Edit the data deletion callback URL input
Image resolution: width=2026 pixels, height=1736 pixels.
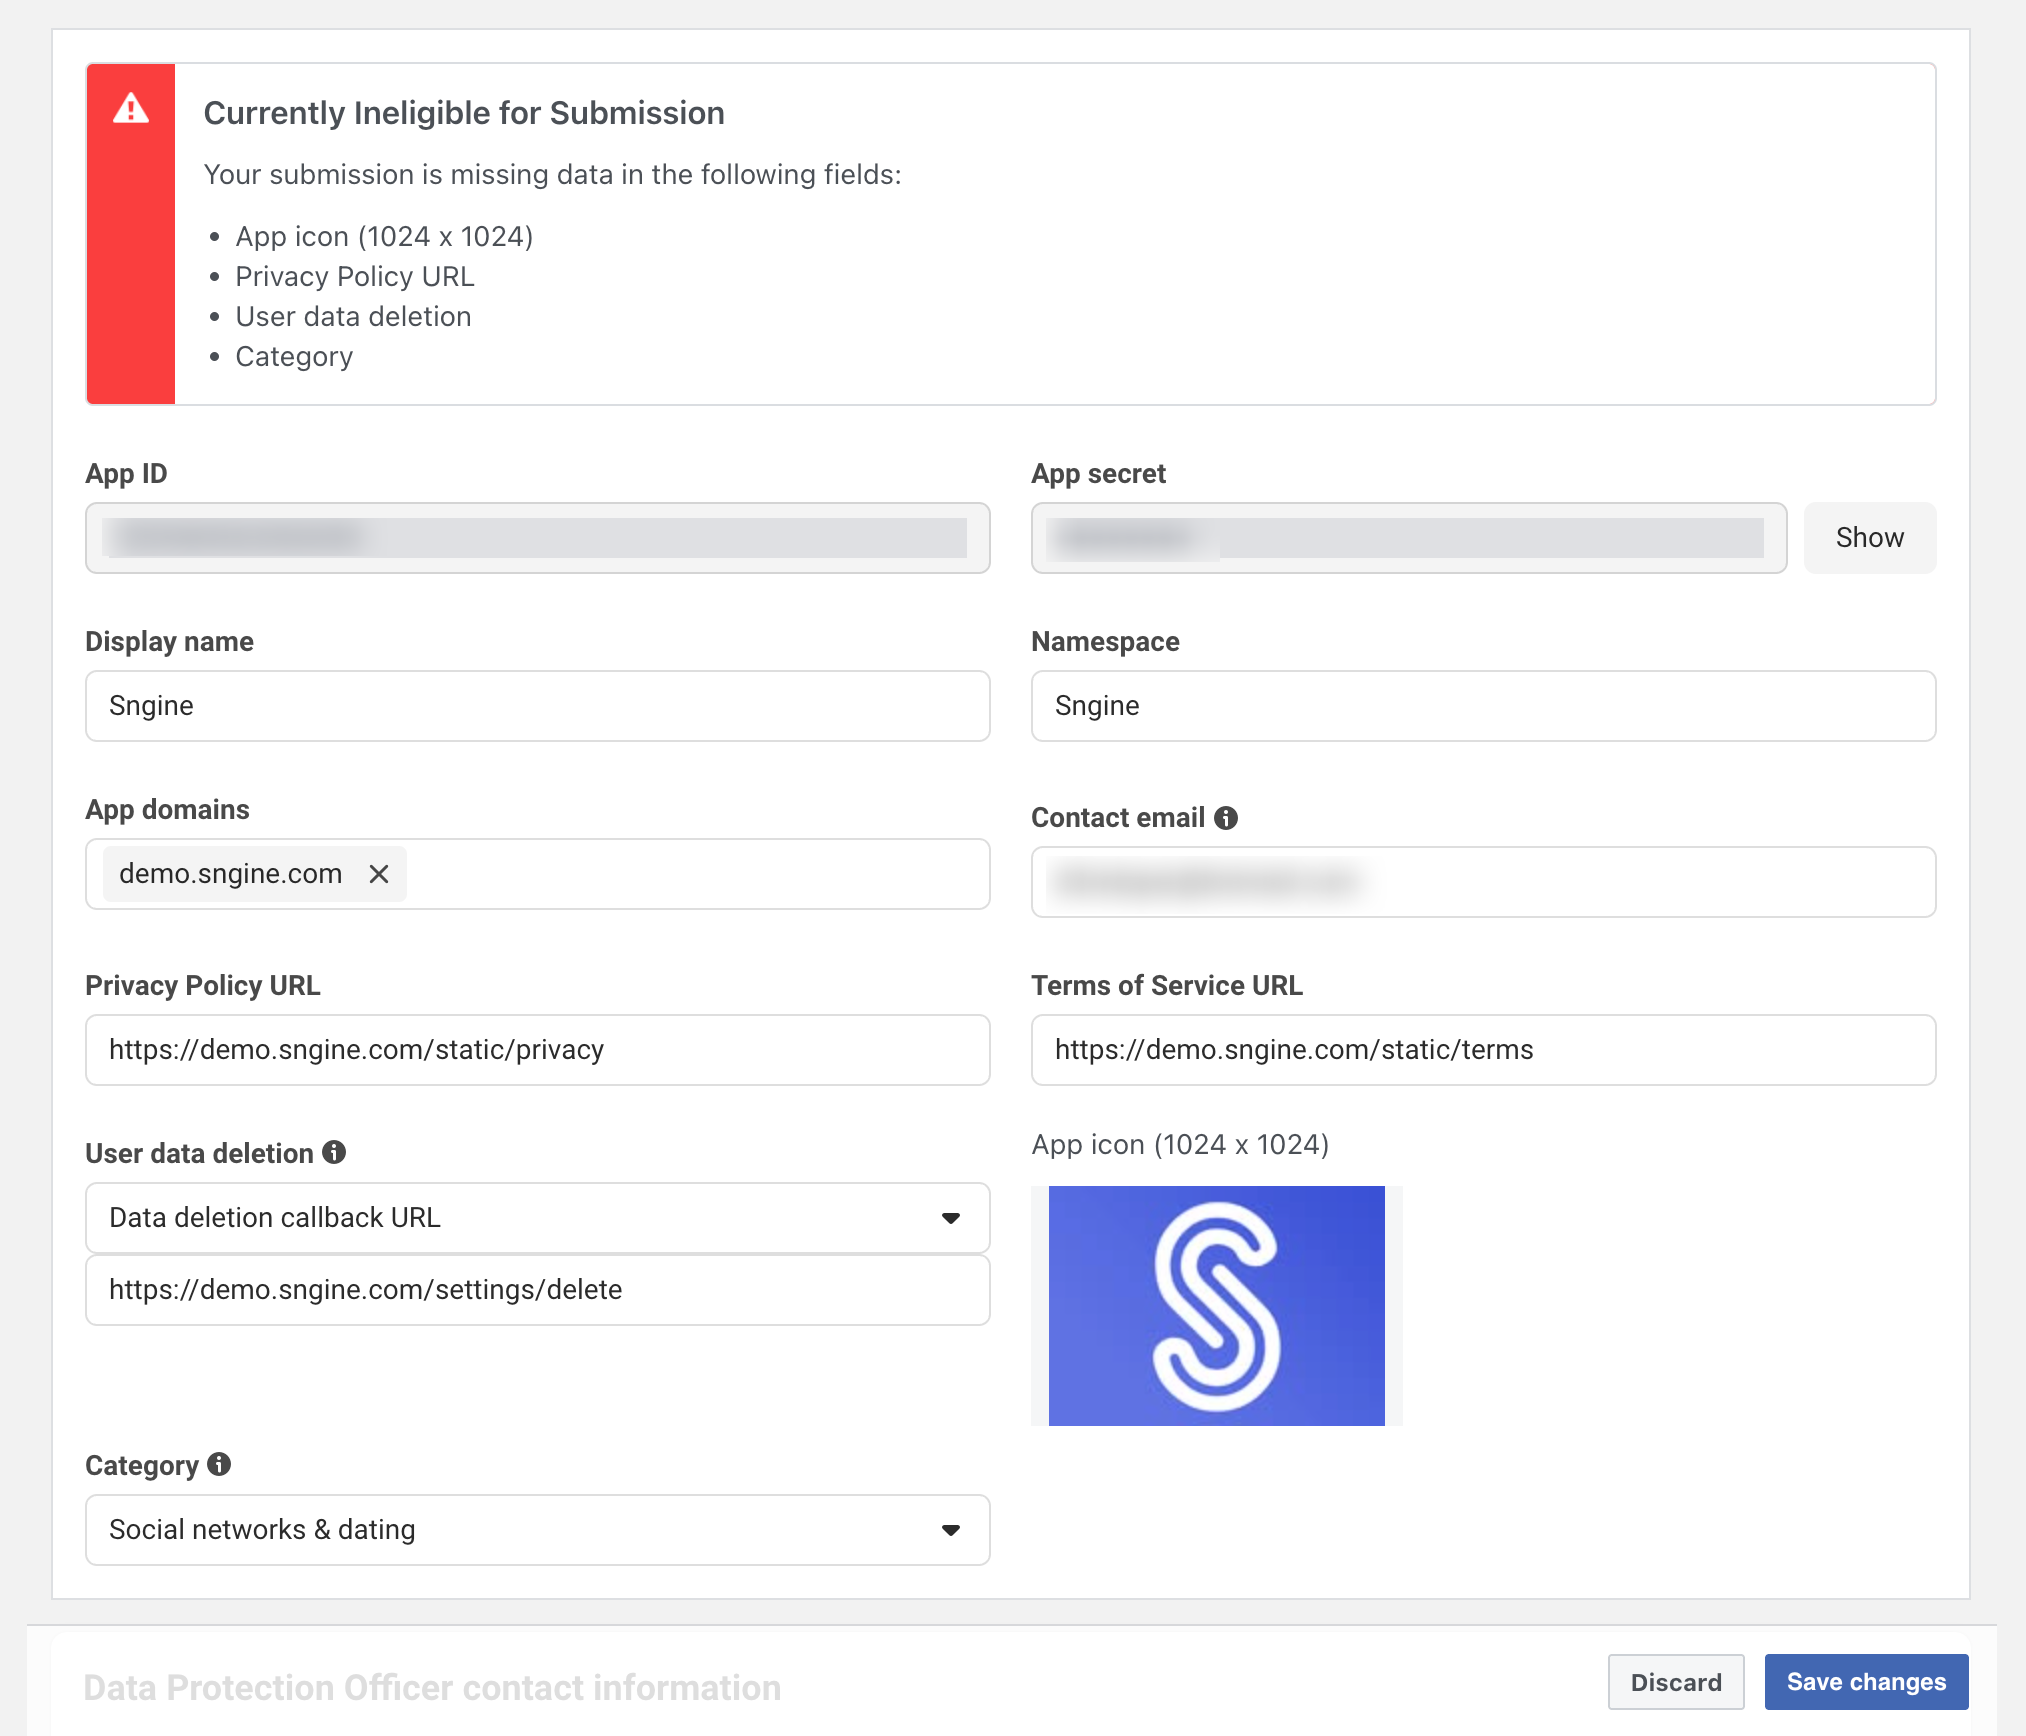pyautogui.click(x=537, y=1290)
